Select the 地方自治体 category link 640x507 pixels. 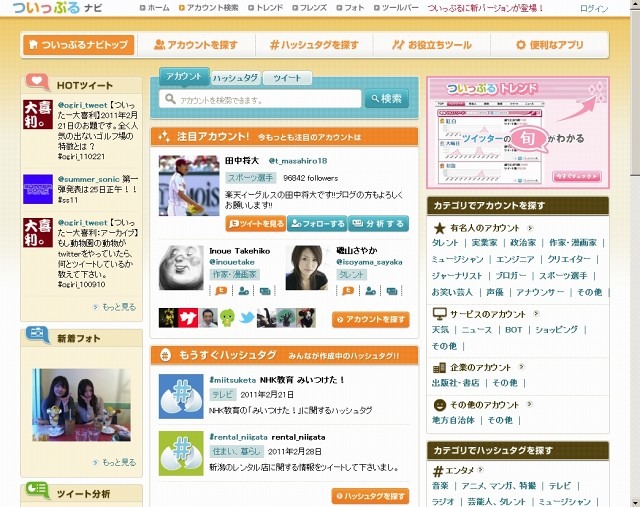pos(453,420)
